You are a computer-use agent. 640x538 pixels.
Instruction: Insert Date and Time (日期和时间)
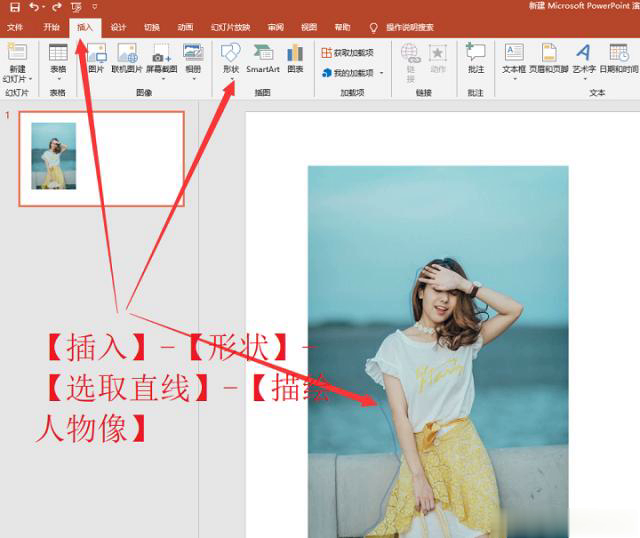pos(619,58)
